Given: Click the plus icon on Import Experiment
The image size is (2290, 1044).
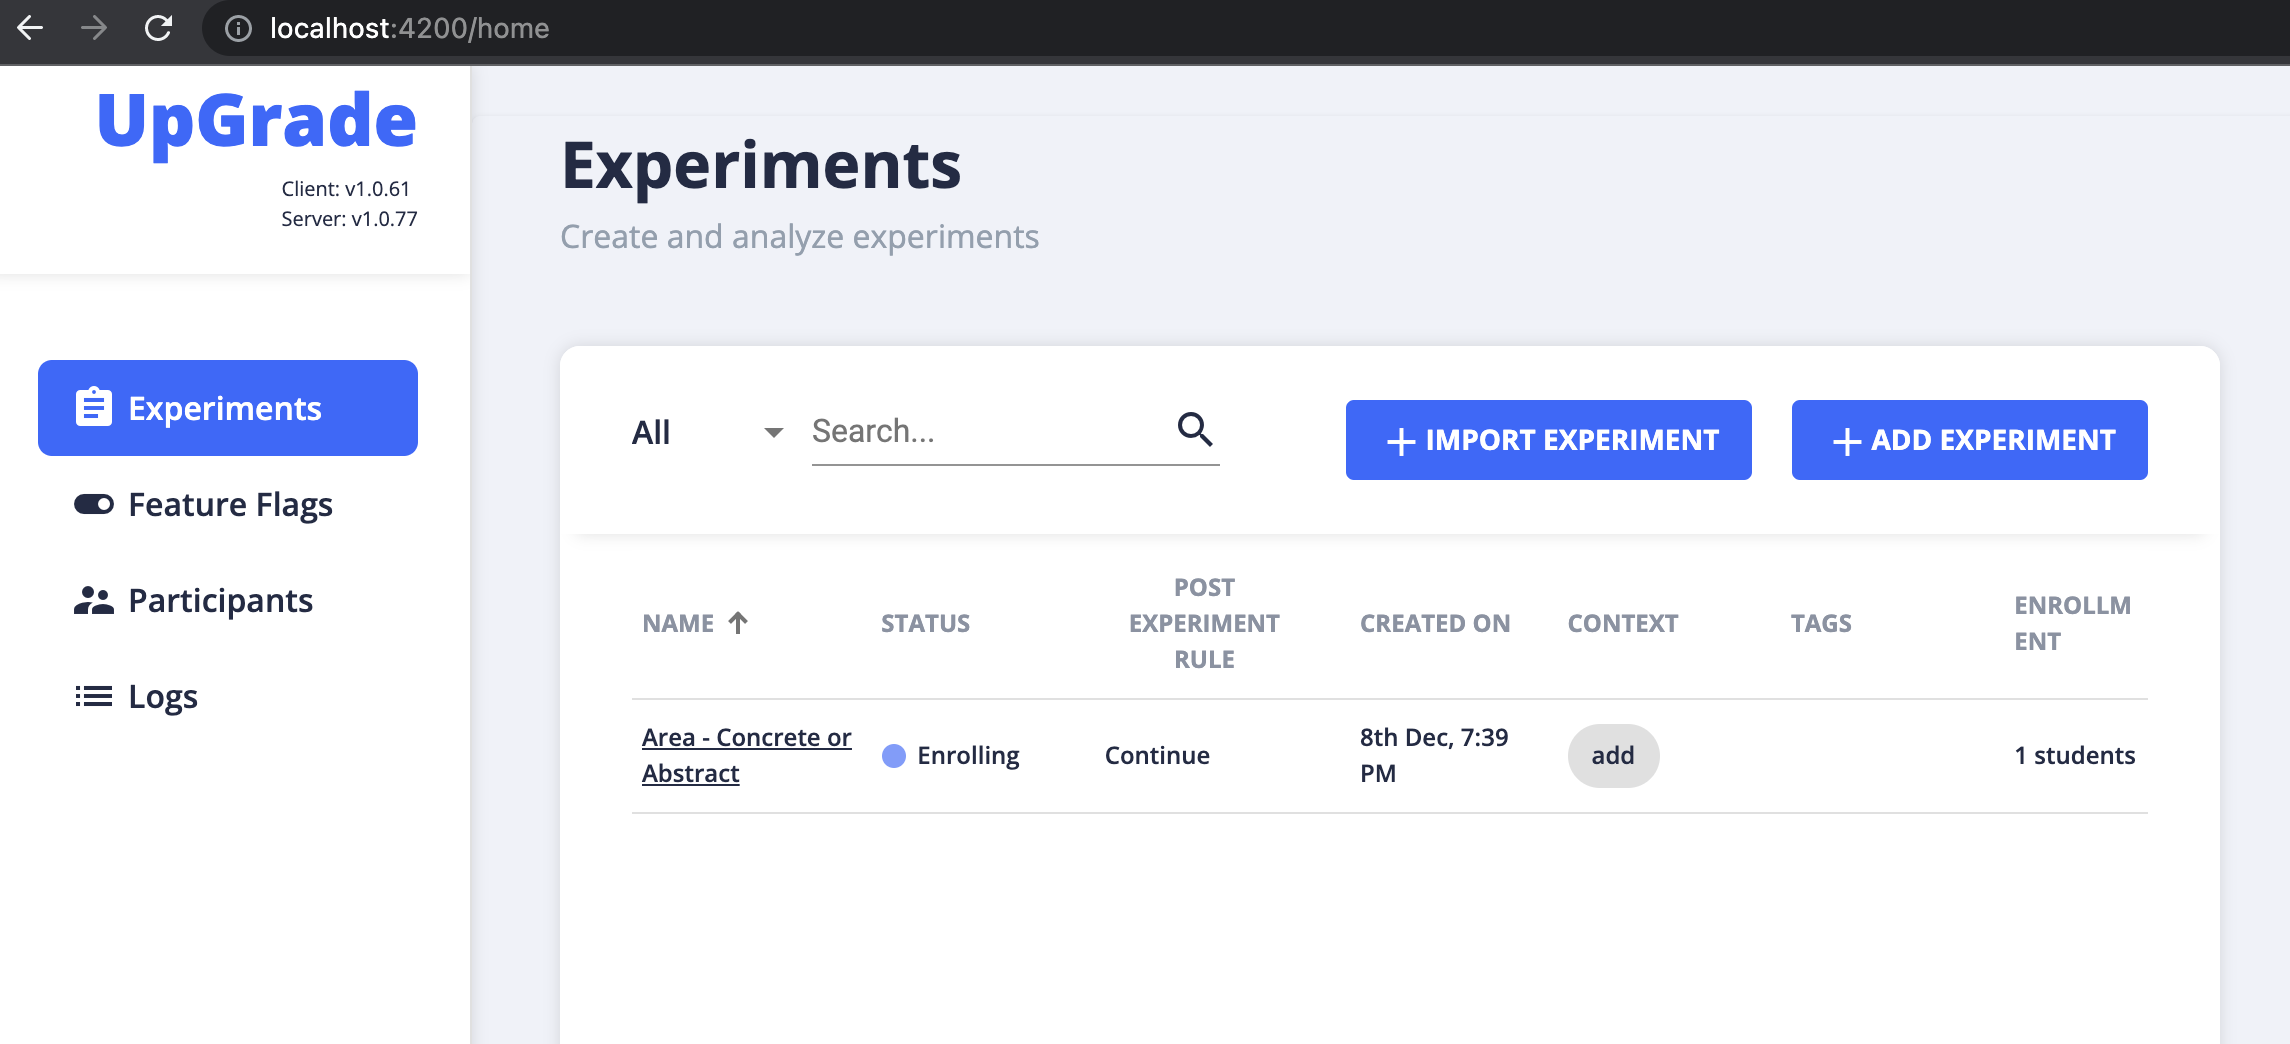Looking at the screenshot, I should pyautogui.click(x=1400, y=440).
